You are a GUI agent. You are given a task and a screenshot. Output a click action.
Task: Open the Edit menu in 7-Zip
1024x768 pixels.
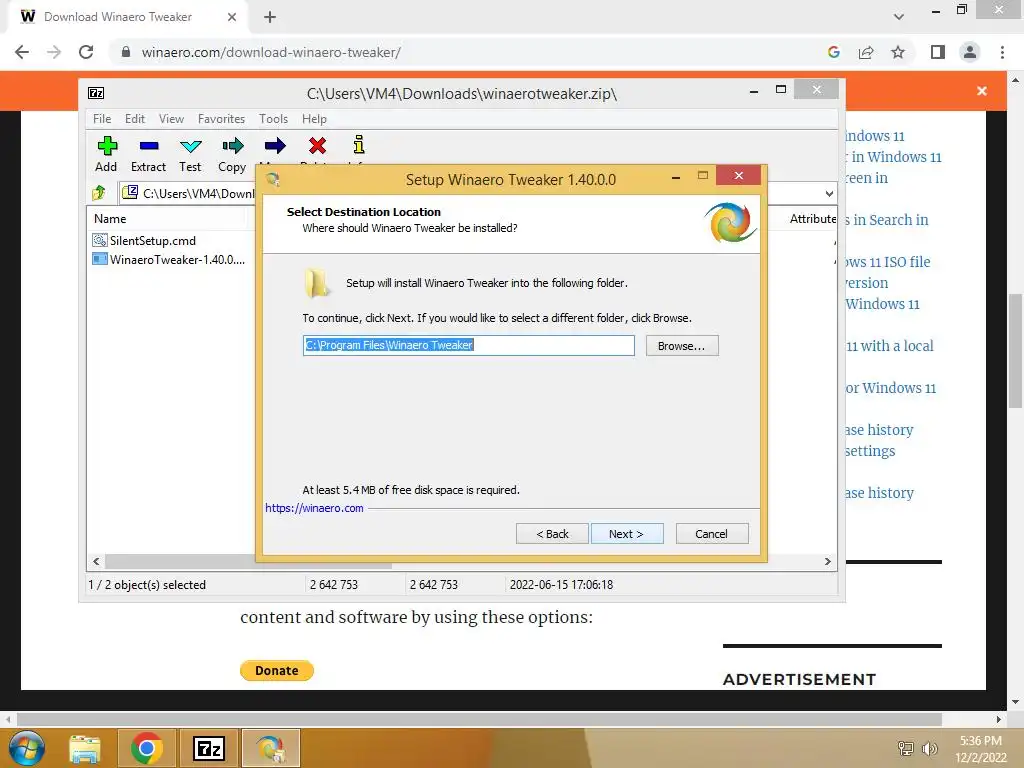pos(135,119)
